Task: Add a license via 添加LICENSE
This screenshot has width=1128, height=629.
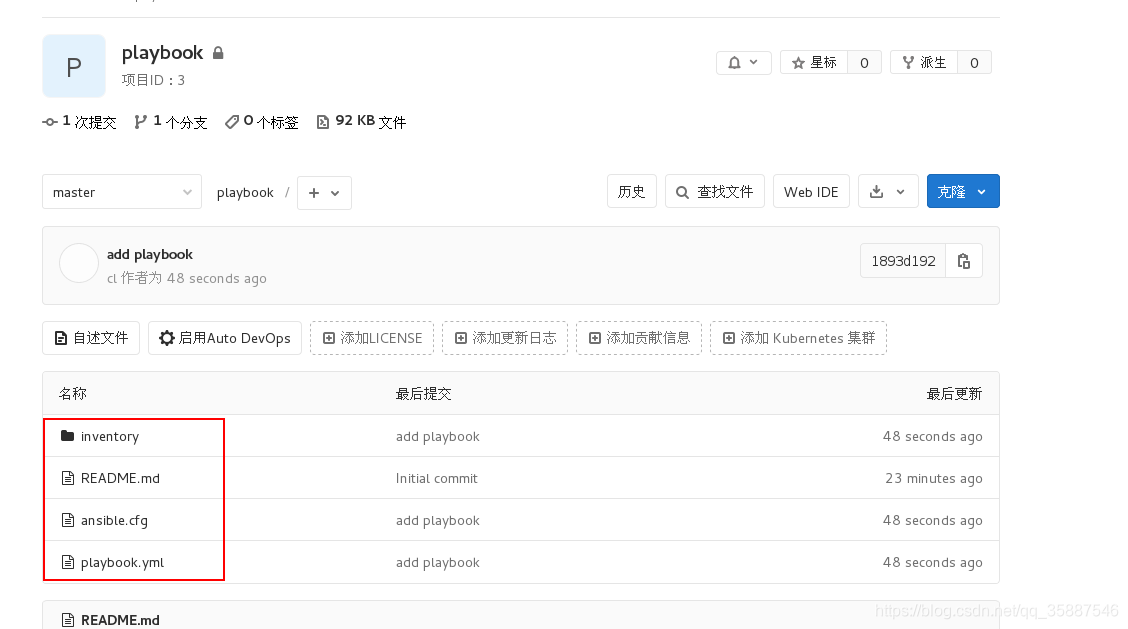Action: pyautogui.click(x=372, y=338)
